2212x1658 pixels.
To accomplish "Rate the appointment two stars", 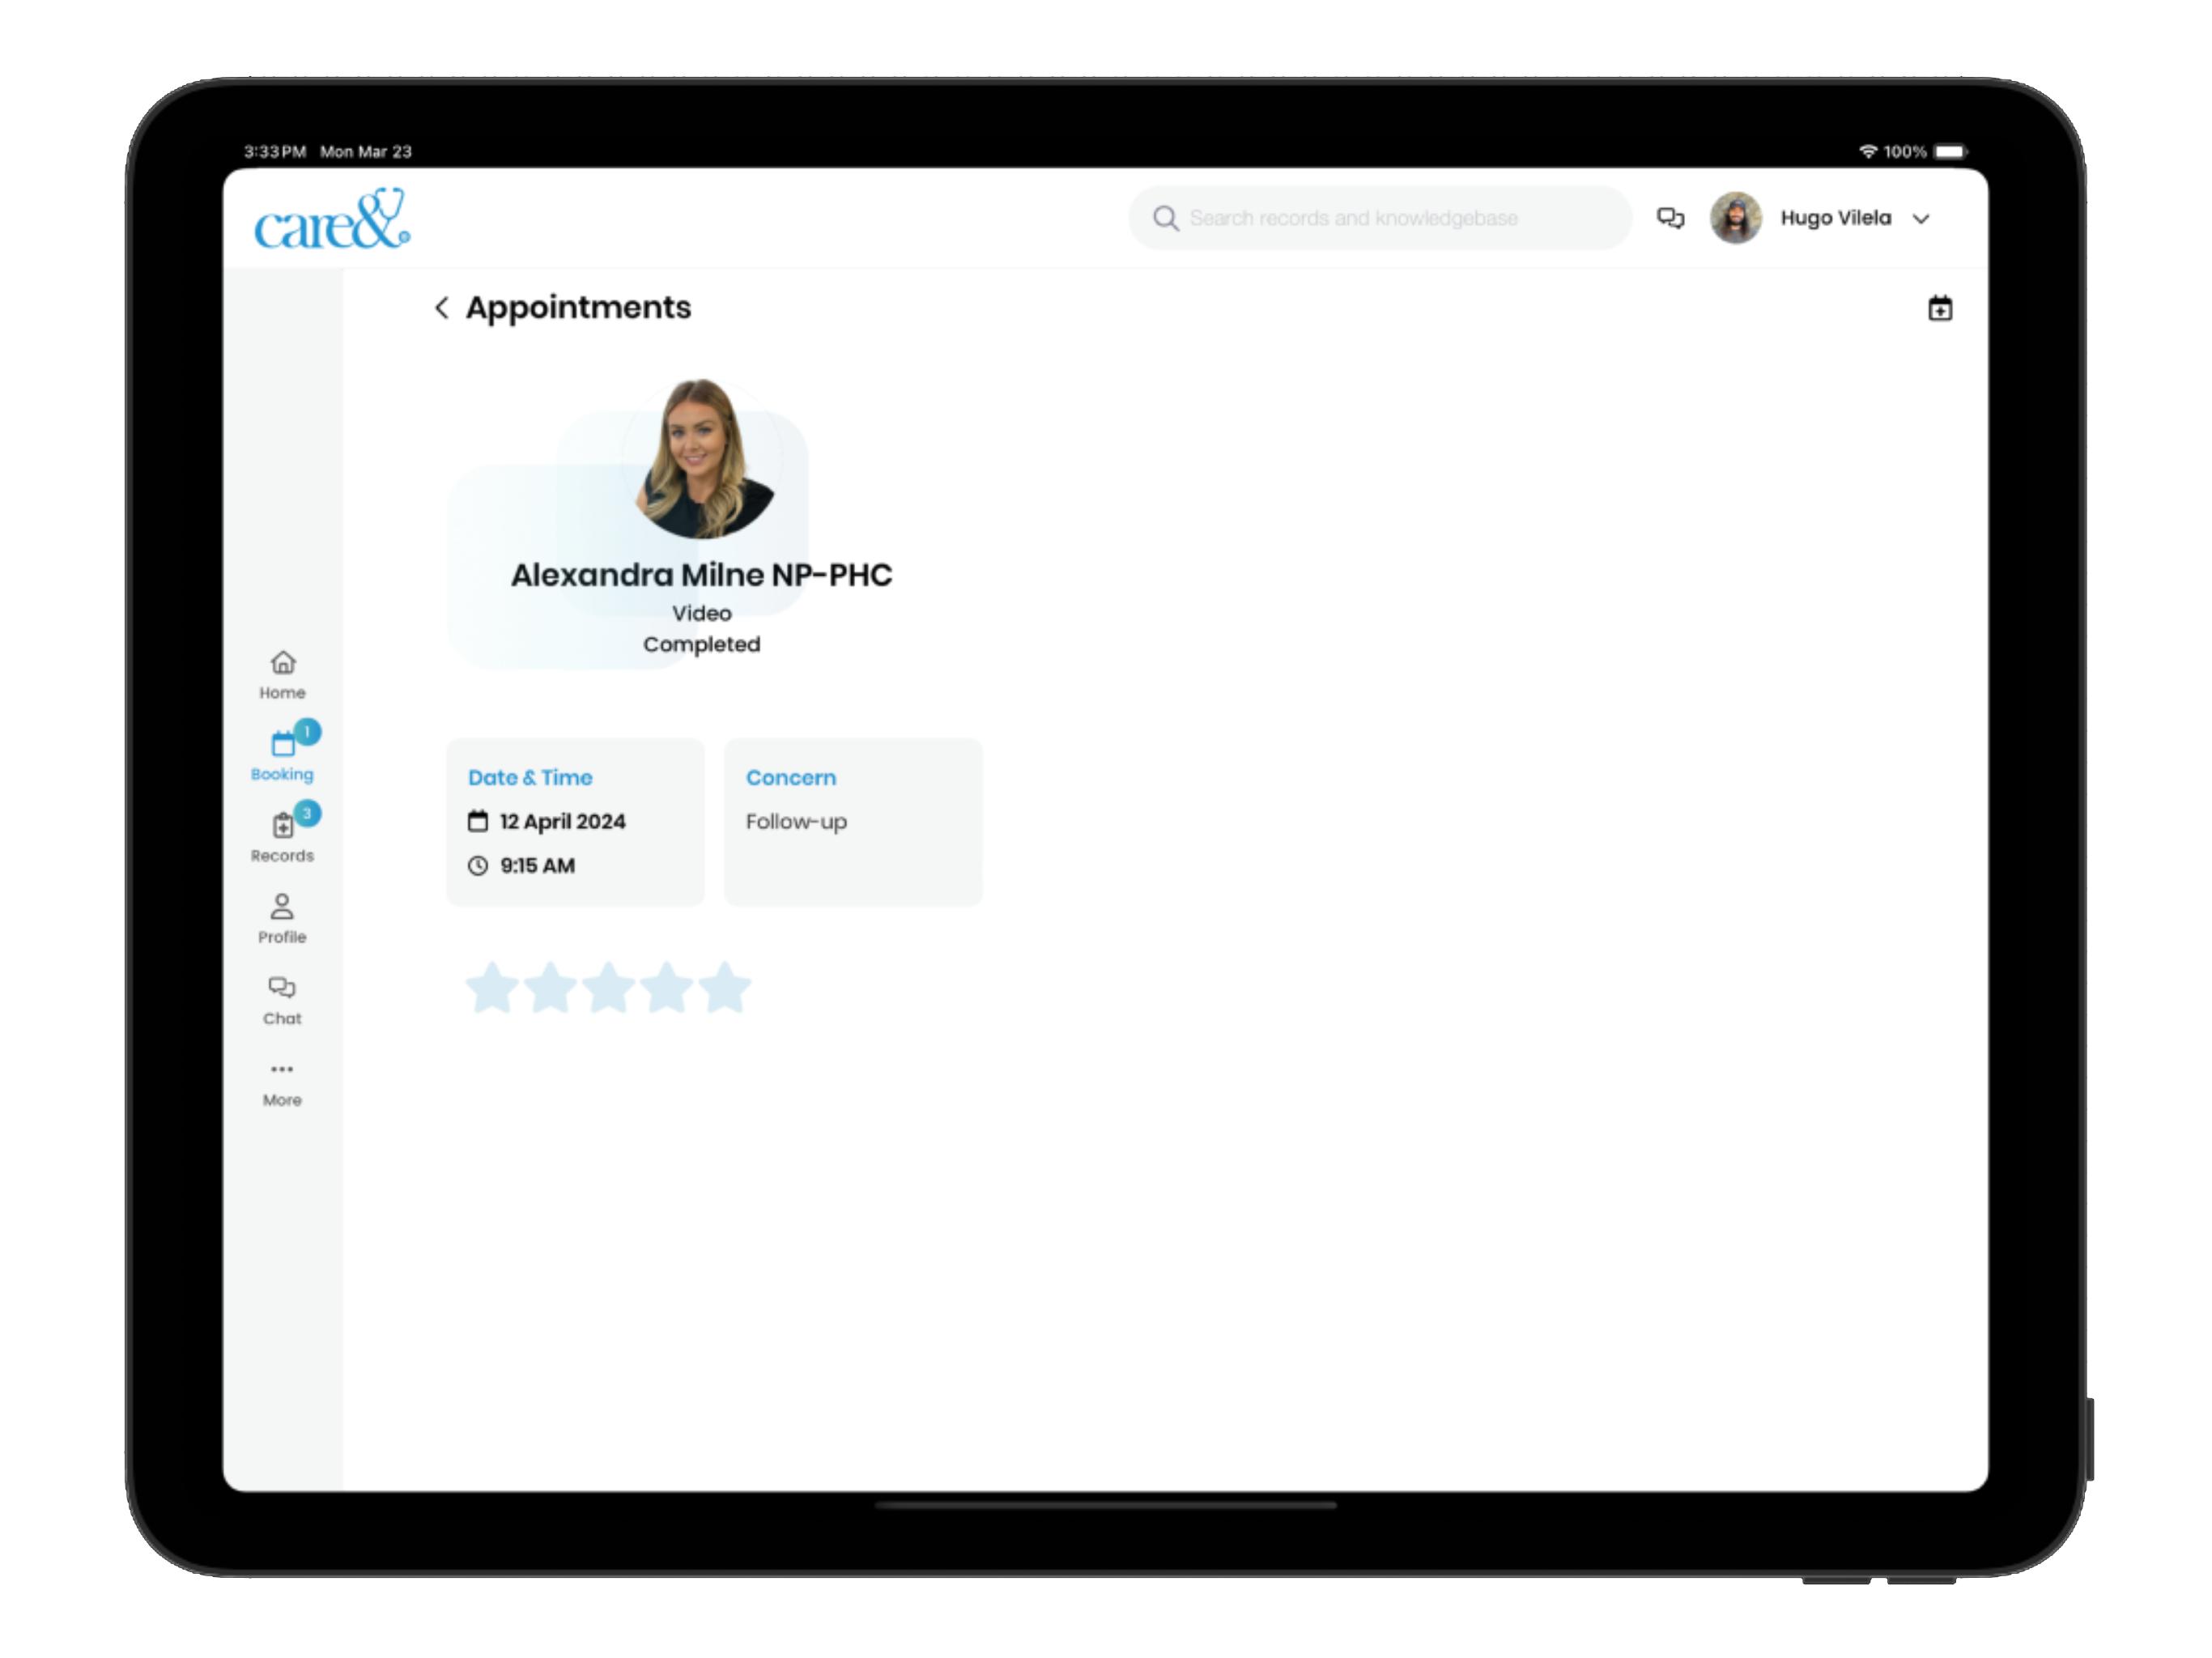I will tap(550, 988).
